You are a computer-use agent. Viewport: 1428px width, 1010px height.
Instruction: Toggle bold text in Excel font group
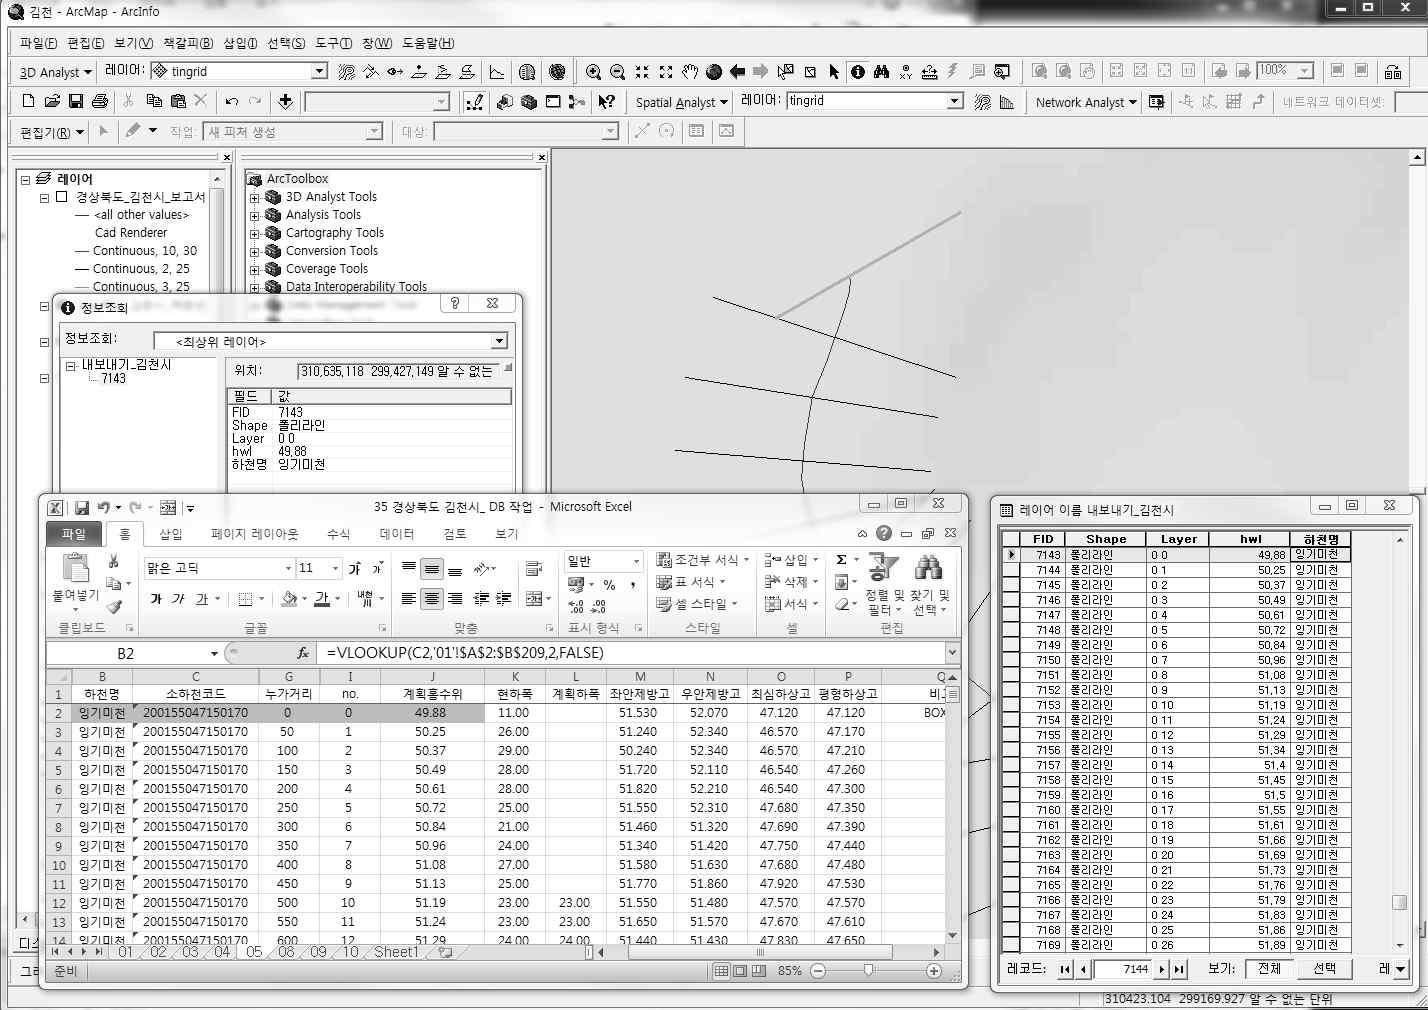point(156,599)
